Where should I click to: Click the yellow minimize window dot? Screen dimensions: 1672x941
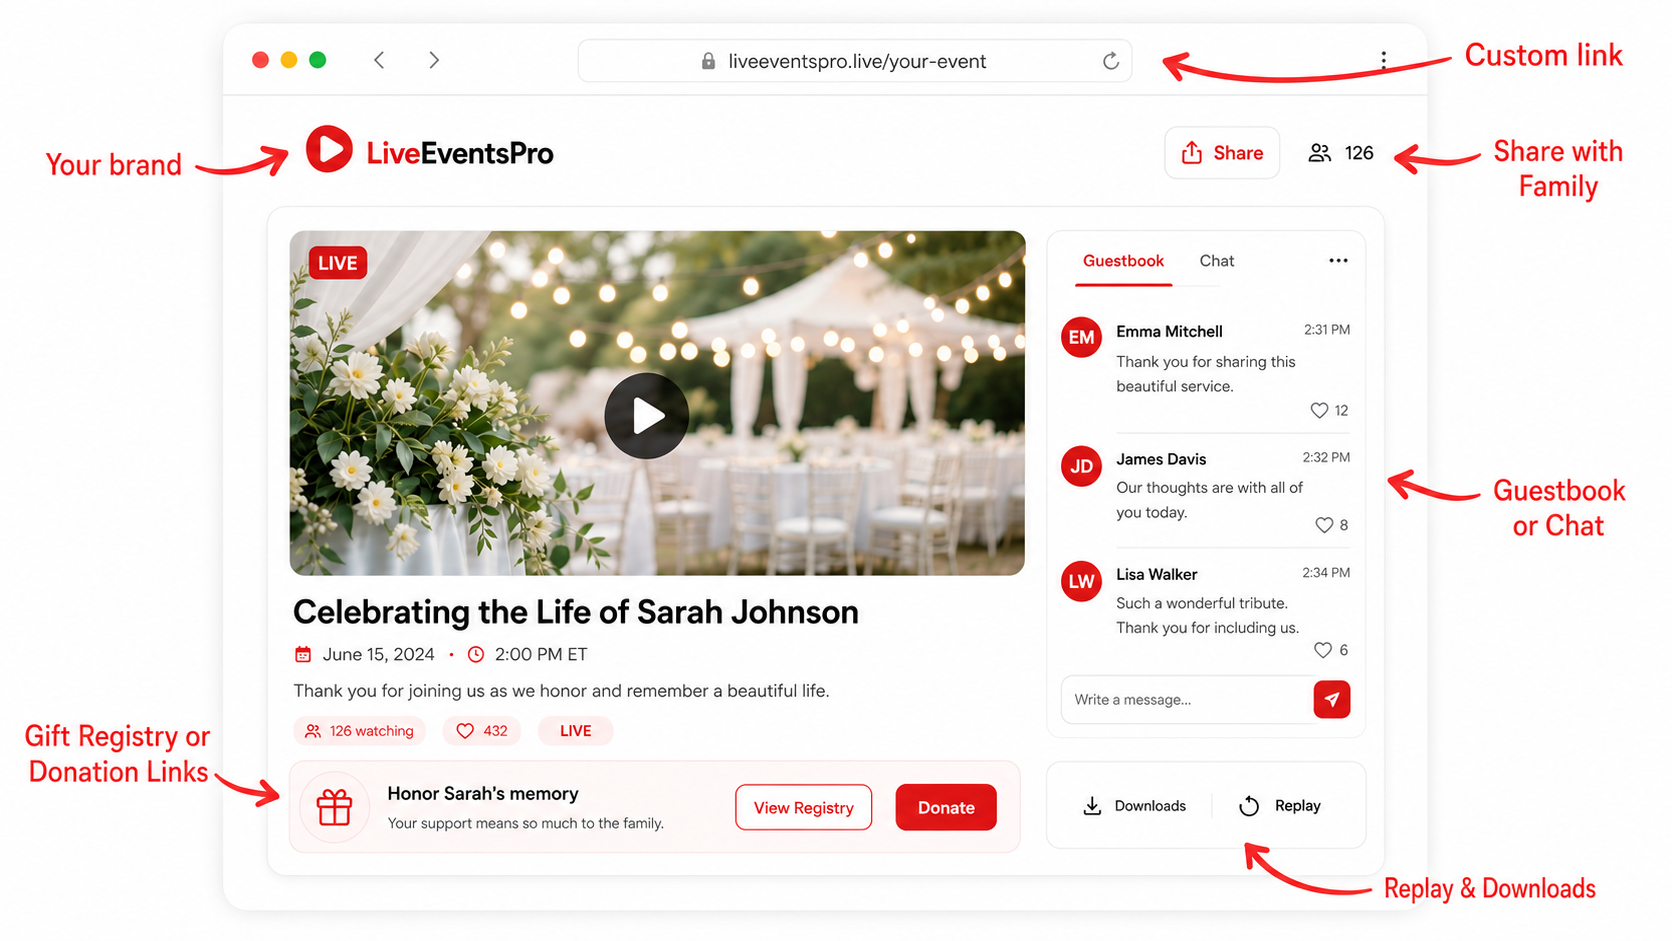pyautogui.click(x=289, y=60)
